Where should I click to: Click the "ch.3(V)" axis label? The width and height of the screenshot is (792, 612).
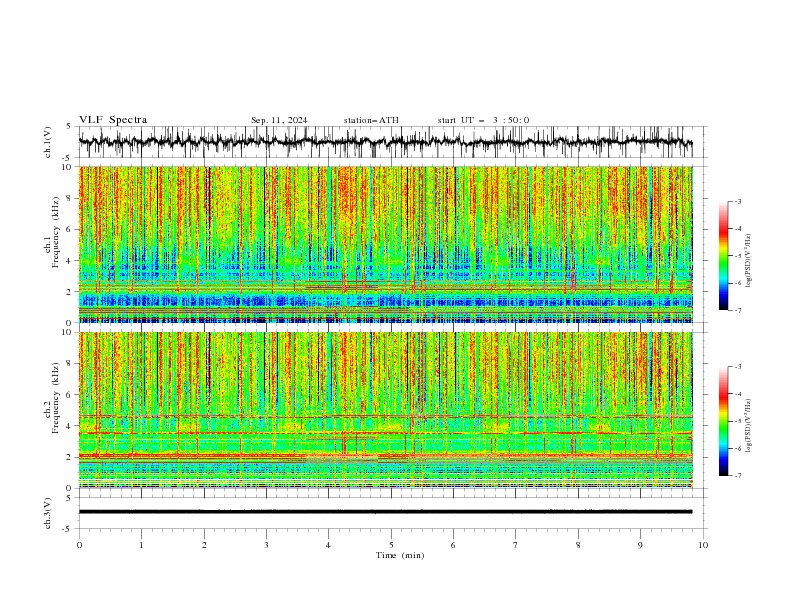48,513
